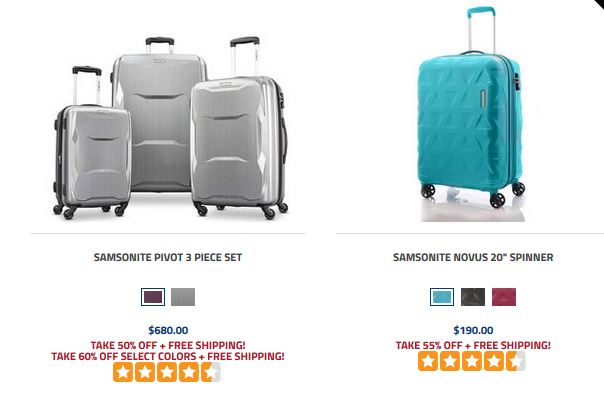Click the half star on Novus spinner rating
The height and width of the screenshot is (413, 604).
pos(516,361)
